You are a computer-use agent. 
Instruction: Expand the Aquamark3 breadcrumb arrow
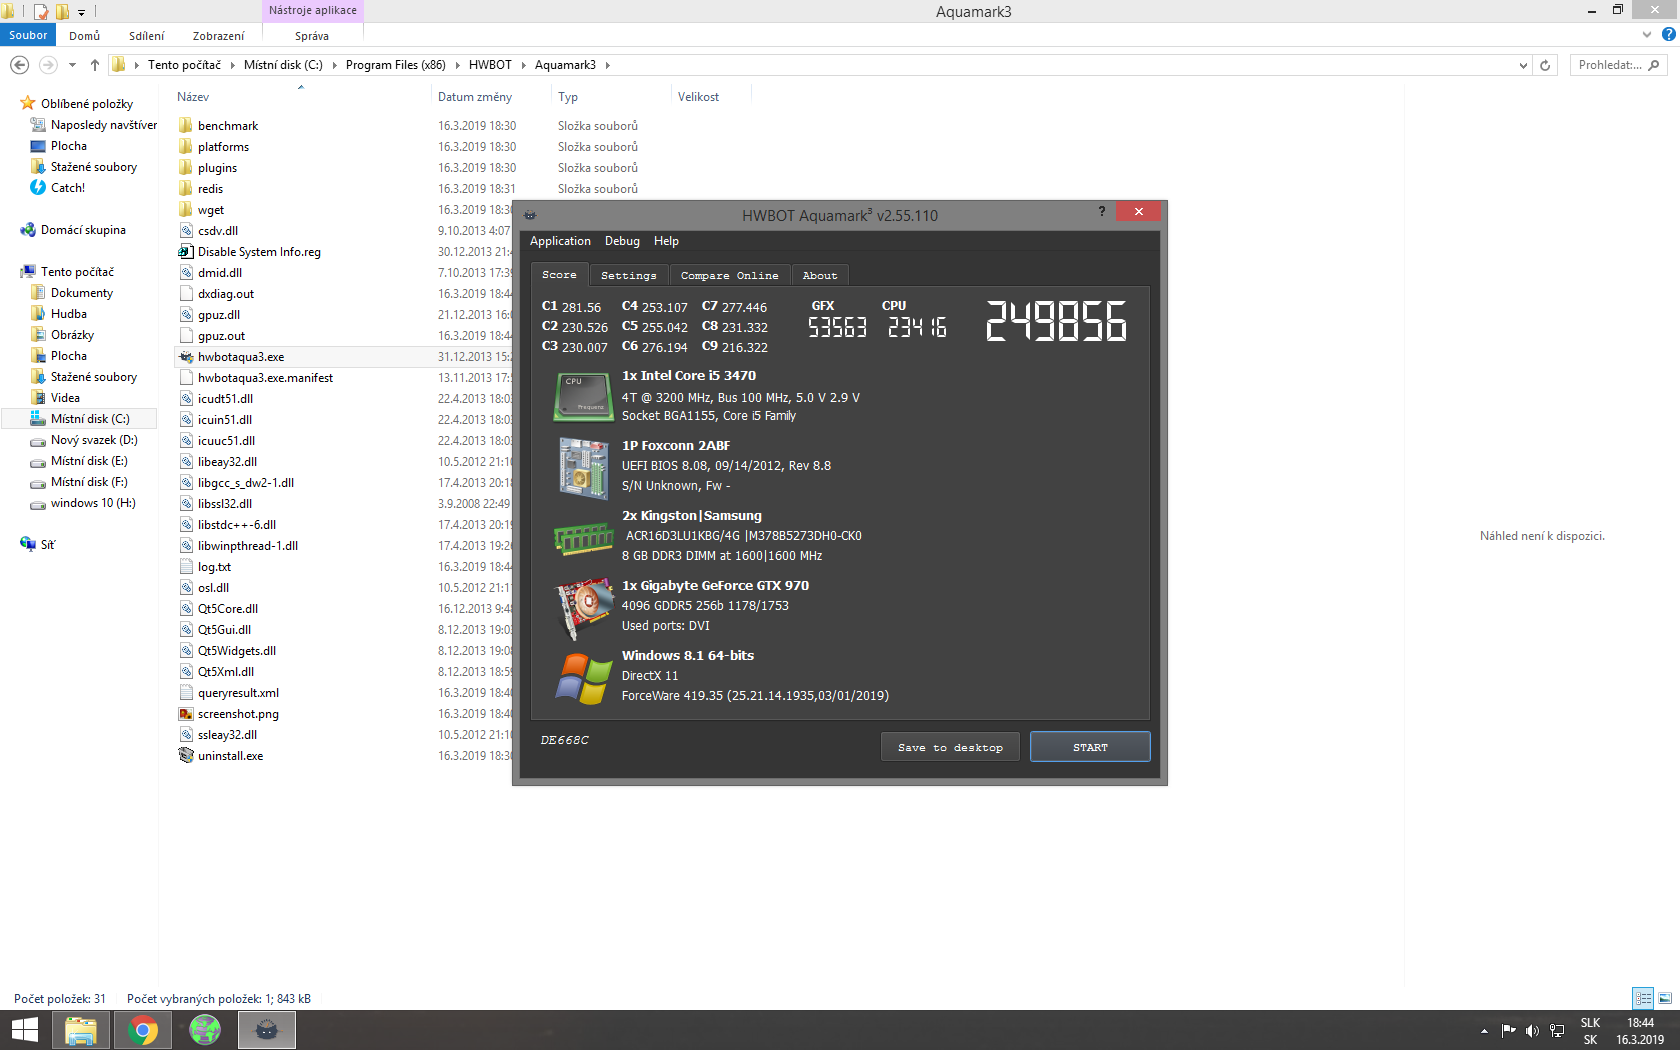tap(607, 65)
